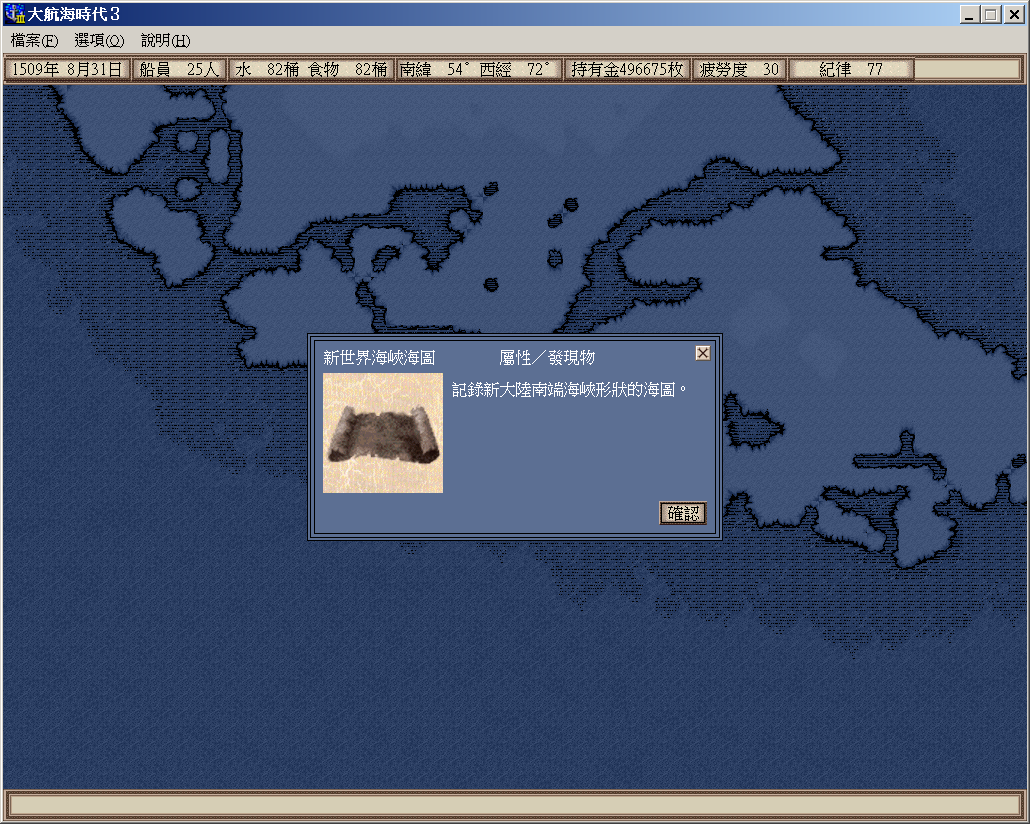Image resolution: width=1030 pixels, height=824 pixels.
Task: Minimize the 大航海時代3 window
Action: point(969,14)
